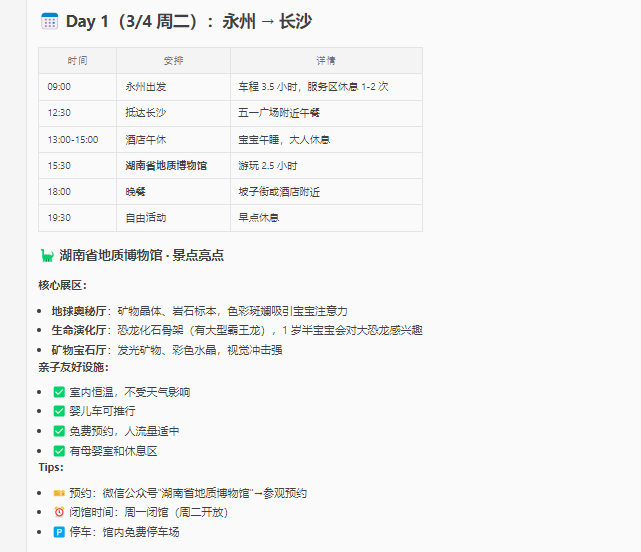
Task: Click the 安排 column header
Action: pos(173,61)
